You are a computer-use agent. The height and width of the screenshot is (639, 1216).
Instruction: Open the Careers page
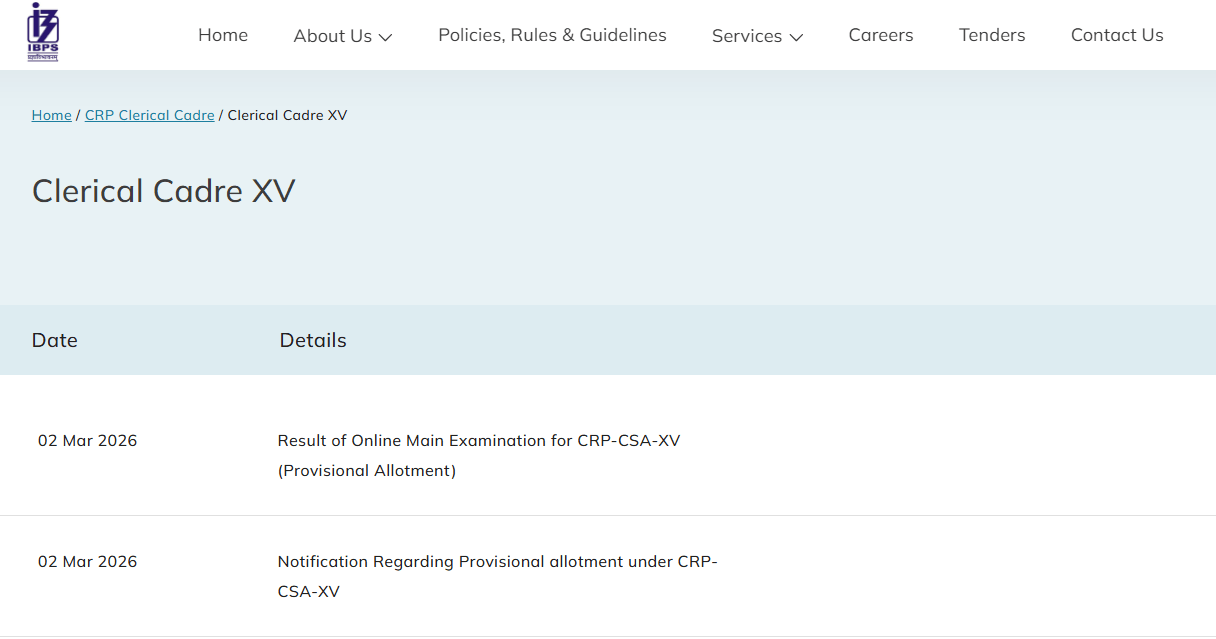[880, 34]
